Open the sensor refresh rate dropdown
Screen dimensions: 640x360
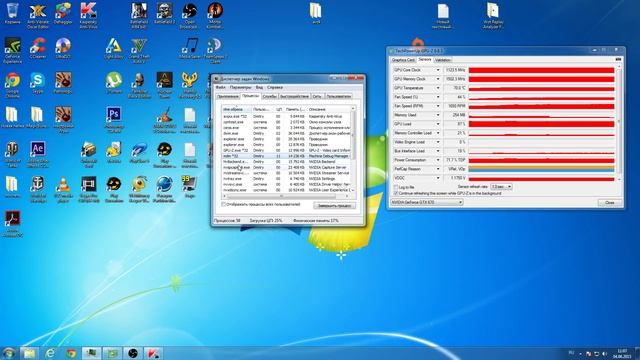pos(501,187)
